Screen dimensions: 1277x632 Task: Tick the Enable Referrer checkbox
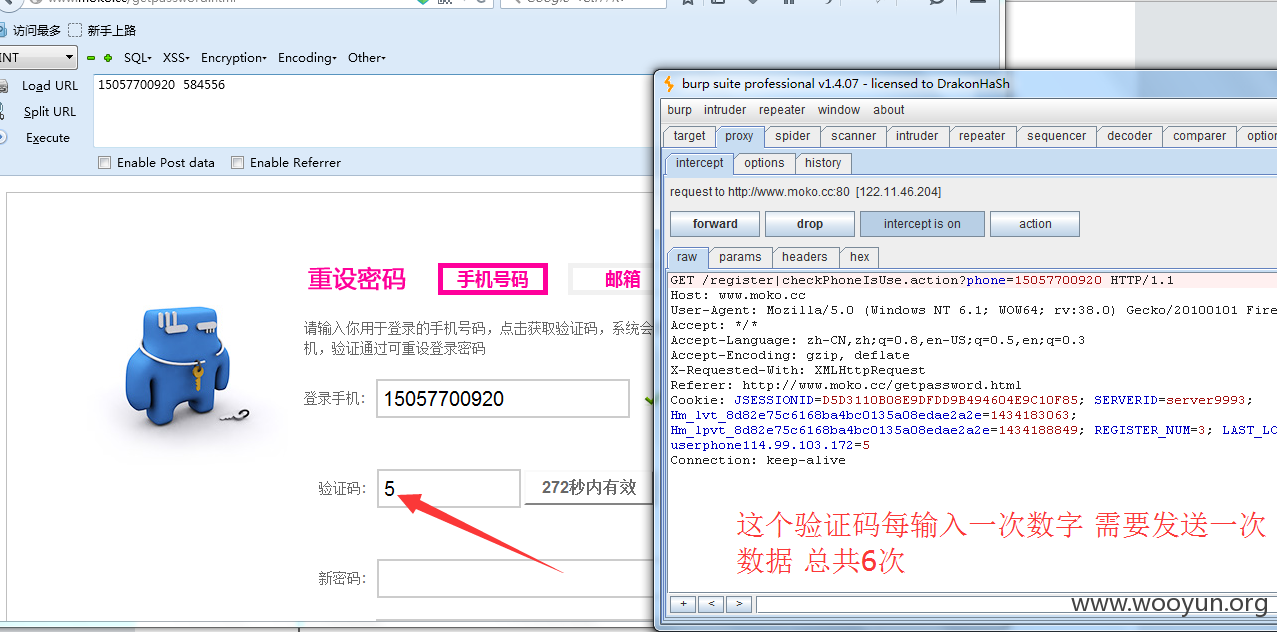point(238,162)
